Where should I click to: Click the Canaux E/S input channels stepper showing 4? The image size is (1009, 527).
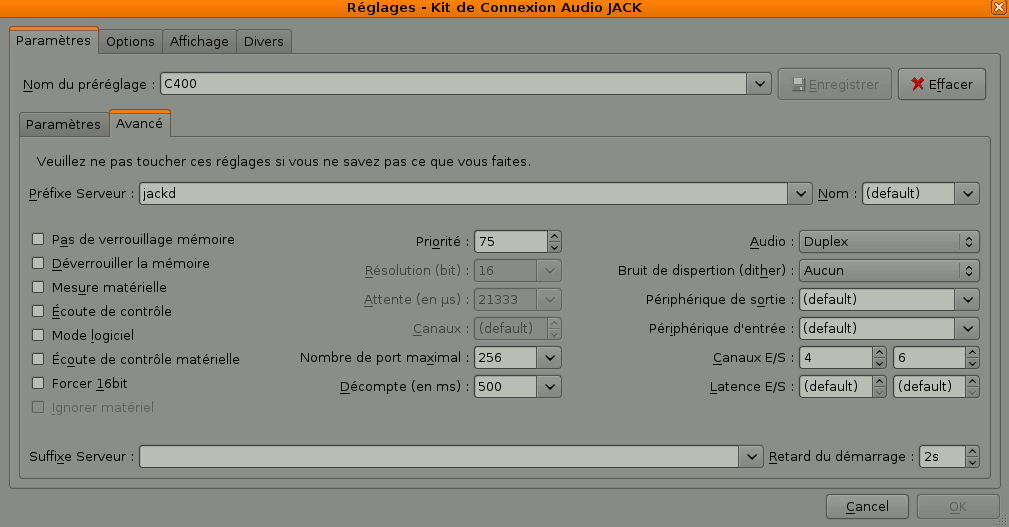pos(880,357)
